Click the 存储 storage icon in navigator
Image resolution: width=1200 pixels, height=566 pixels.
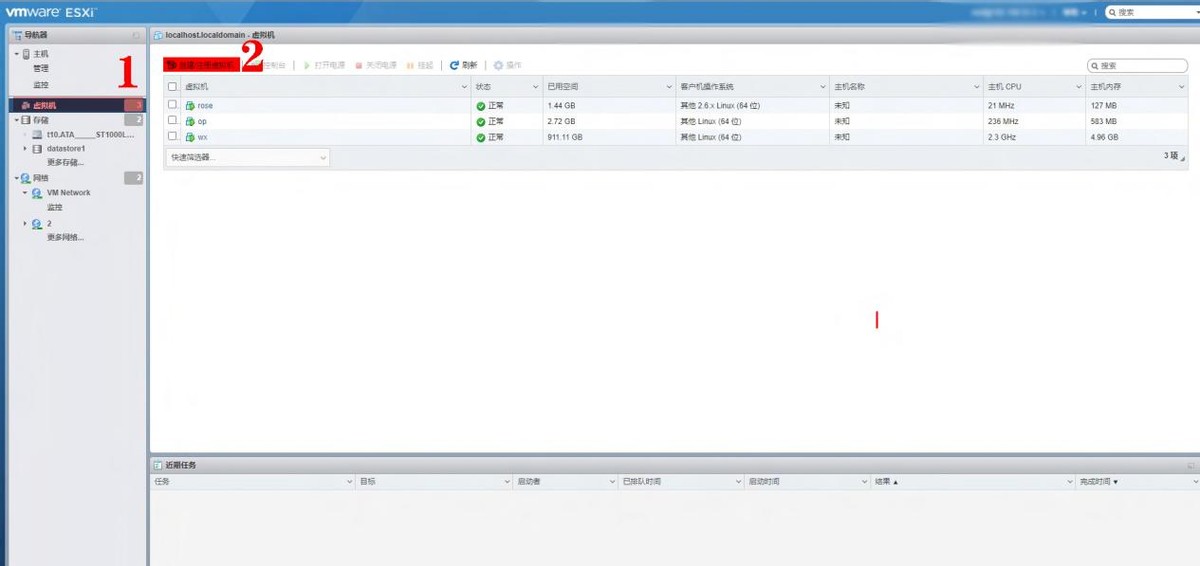26,120
